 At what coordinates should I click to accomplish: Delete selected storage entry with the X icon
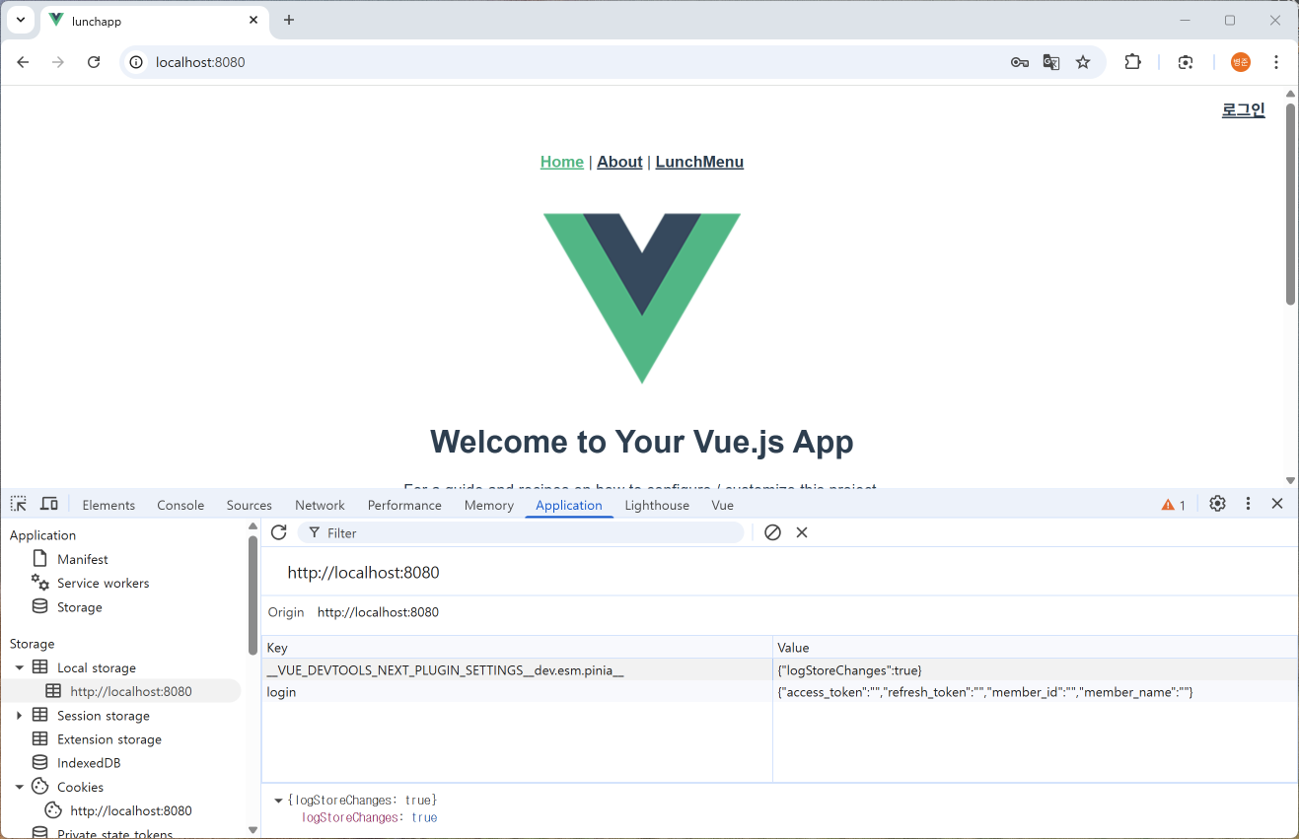(802, 532)
